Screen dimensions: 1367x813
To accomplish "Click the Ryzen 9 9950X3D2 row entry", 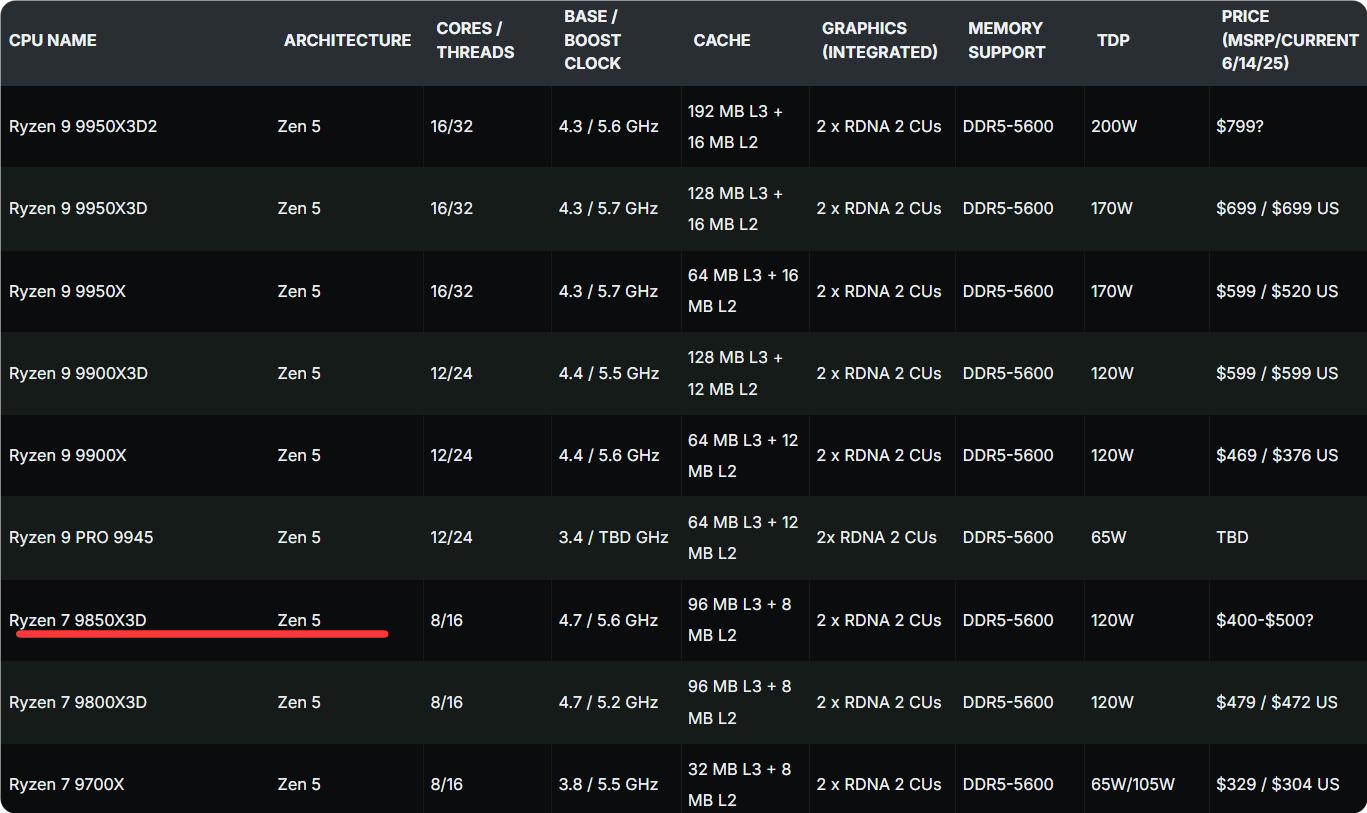I will (x=82, y=126).
